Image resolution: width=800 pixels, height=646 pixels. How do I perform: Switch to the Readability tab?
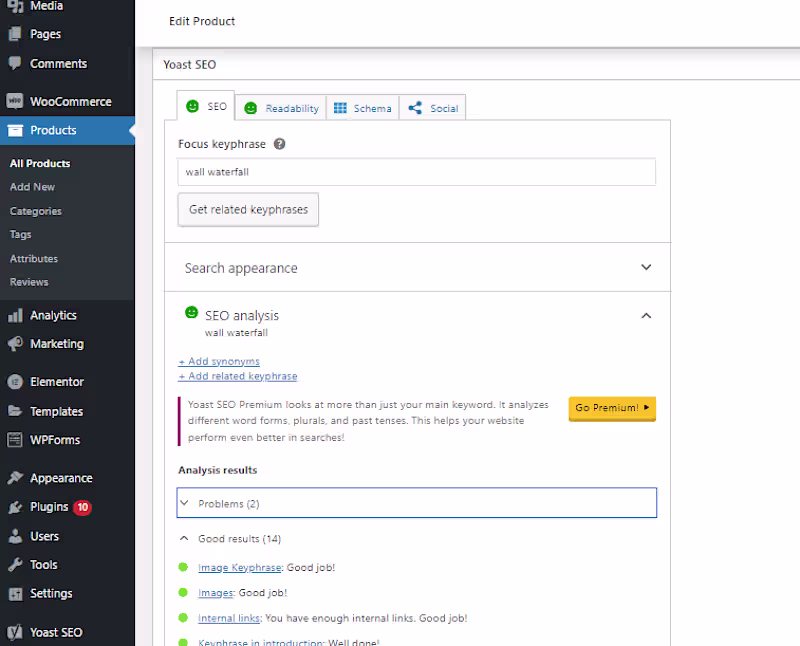[x=281, y=108]
